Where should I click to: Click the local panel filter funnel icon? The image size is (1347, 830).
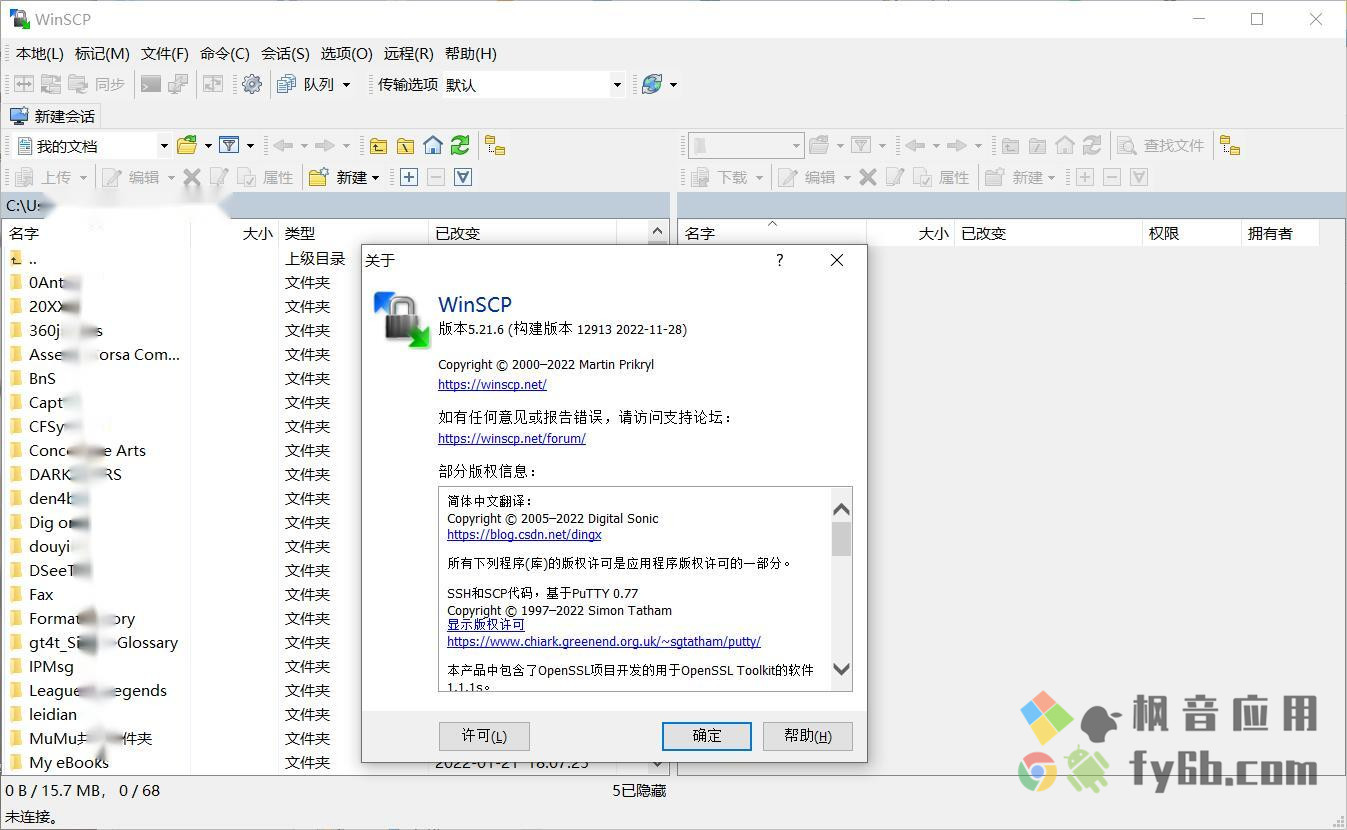pyautogui.click(x=229, y=146)
